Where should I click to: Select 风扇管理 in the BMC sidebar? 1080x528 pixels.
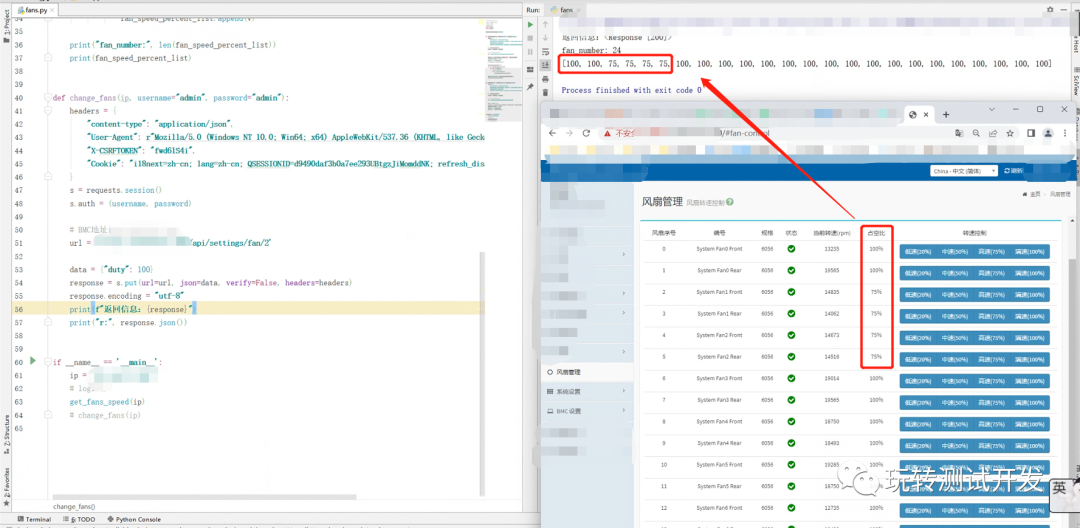pyautogui.click(x=587, y=372)
